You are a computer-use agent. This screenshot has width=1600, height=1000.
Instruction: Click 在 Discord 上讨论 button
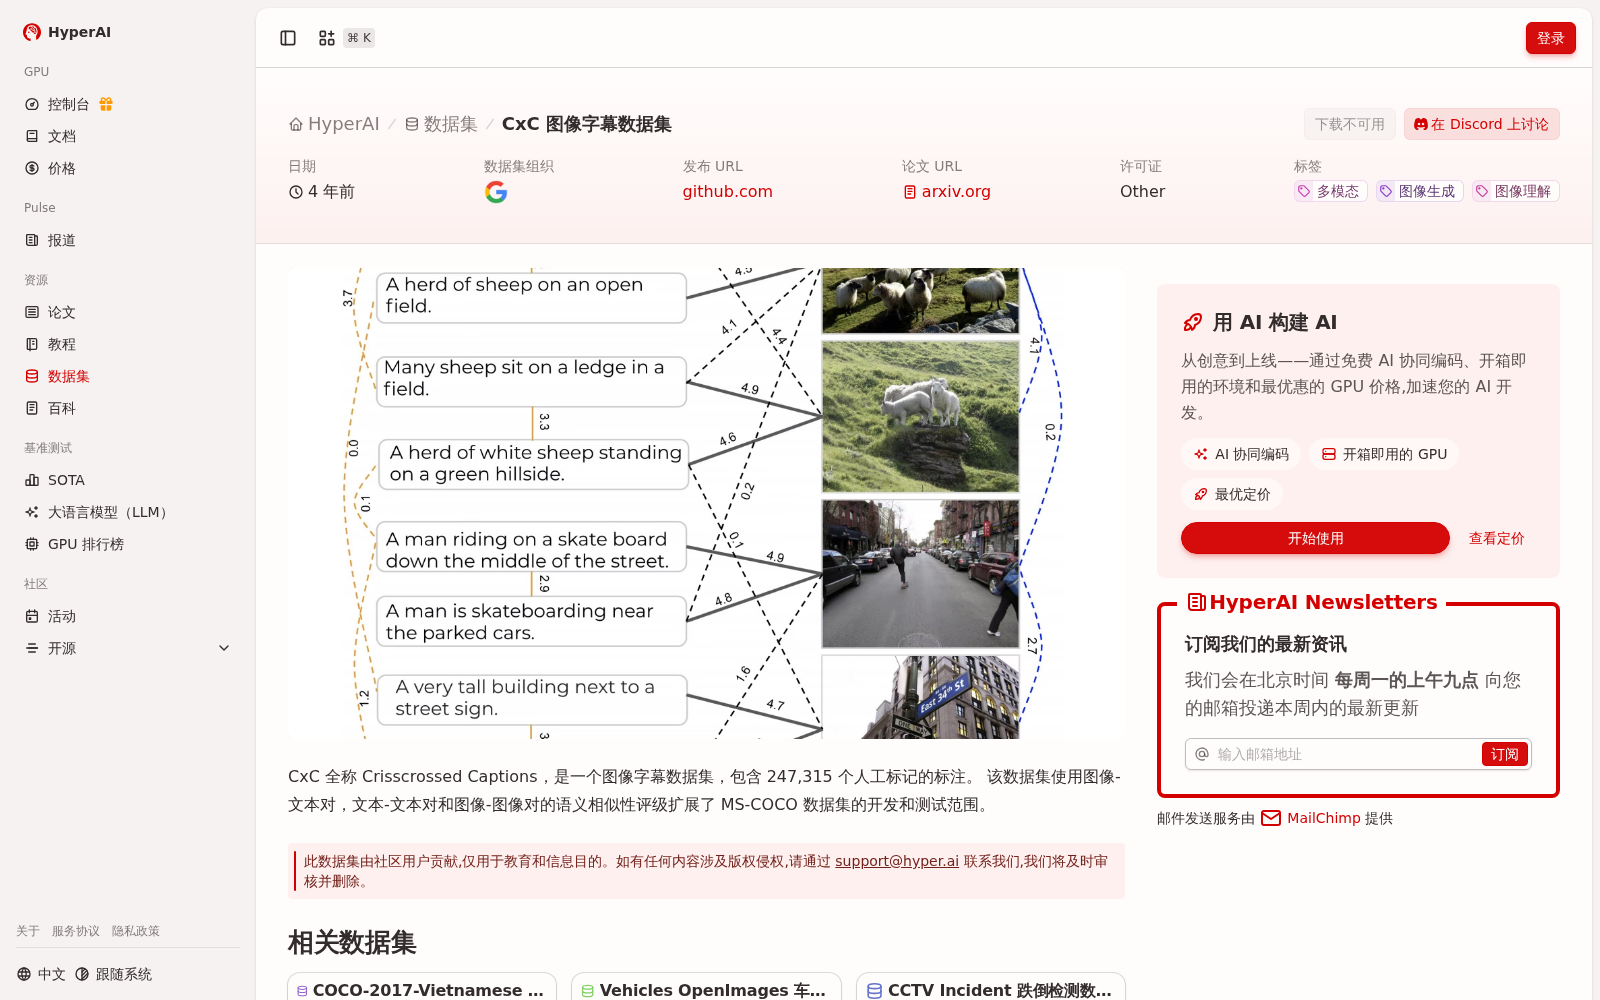pyautogui.click(x=1481, y=124)
